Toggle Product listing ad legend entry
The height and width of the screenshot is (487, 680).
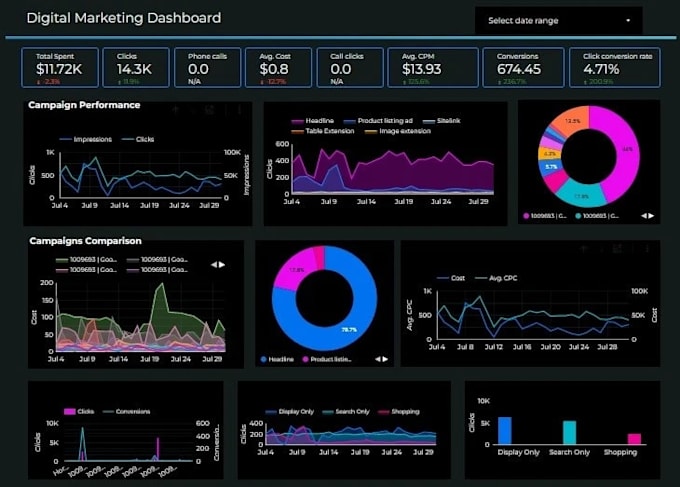[378, 121]
